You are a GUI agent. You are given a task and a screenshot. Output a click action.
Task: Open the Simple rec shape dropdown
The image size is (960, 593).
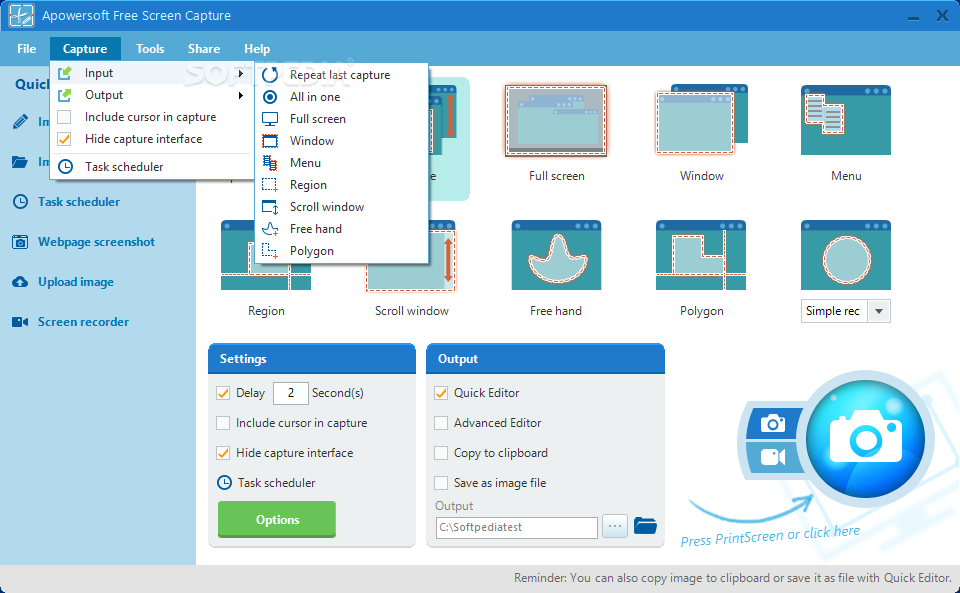879,311
